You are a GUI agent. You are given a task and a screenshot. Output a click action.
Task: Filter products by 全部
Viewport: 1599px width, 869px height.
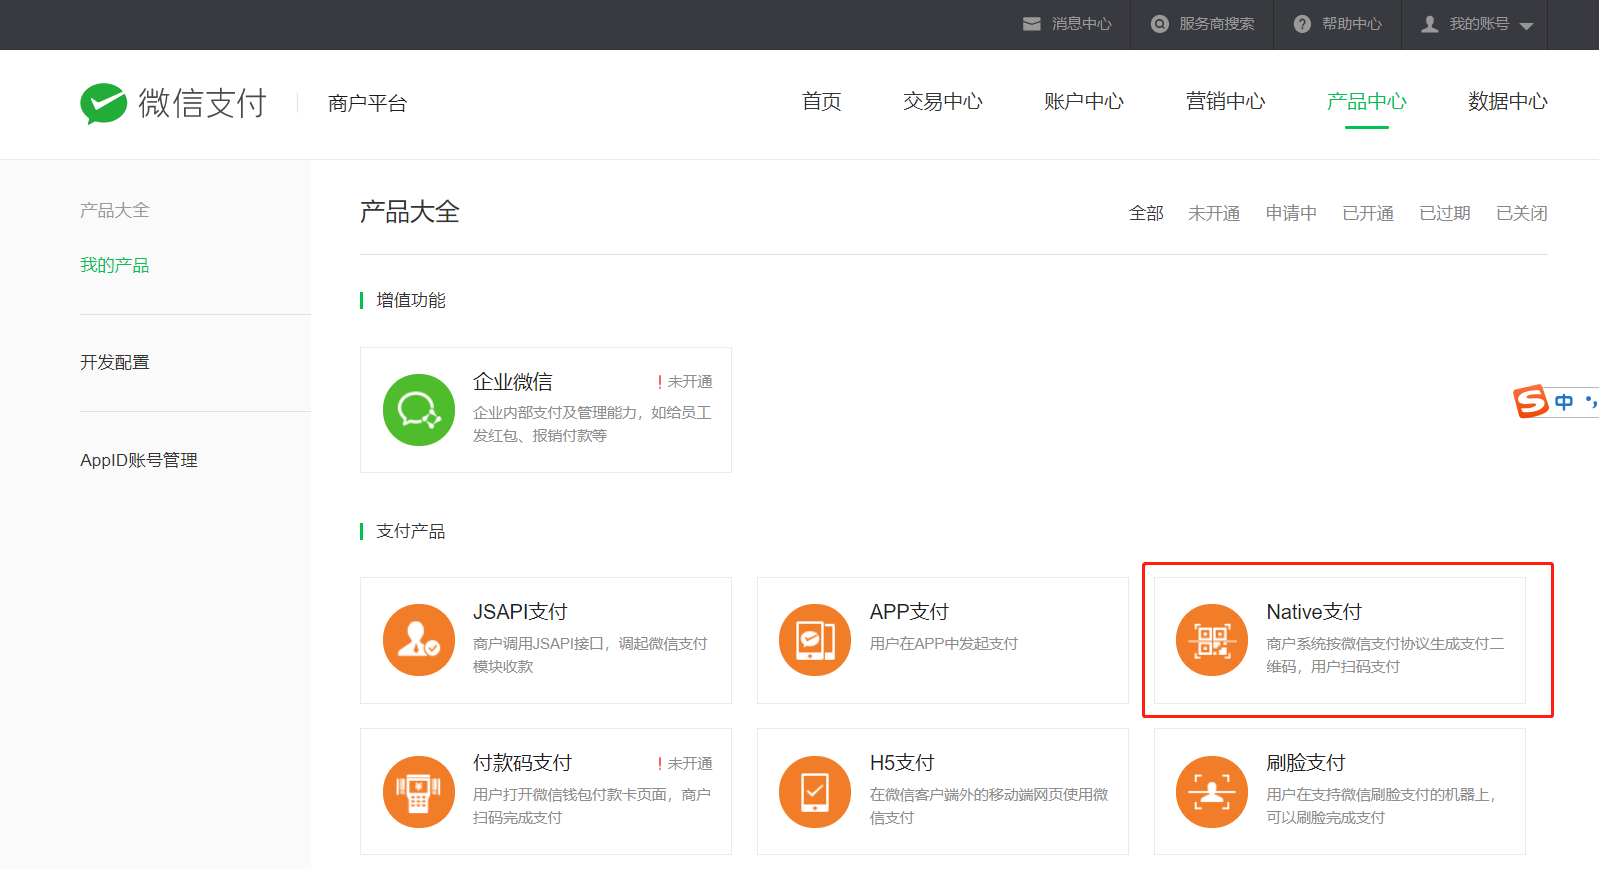(x=1146, y=213)
